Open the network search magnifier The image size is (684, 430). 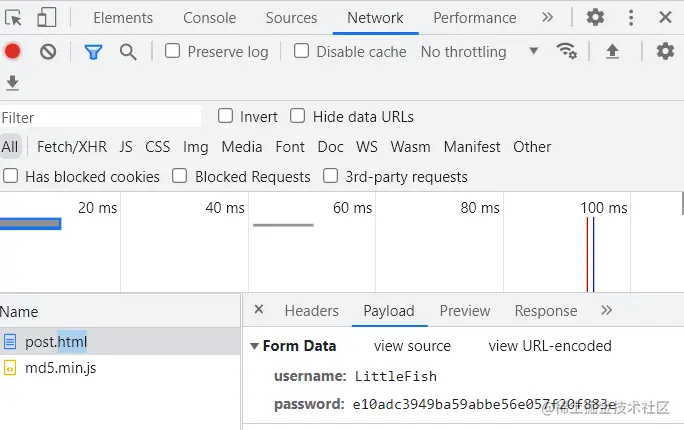click(x=128, y=52)
